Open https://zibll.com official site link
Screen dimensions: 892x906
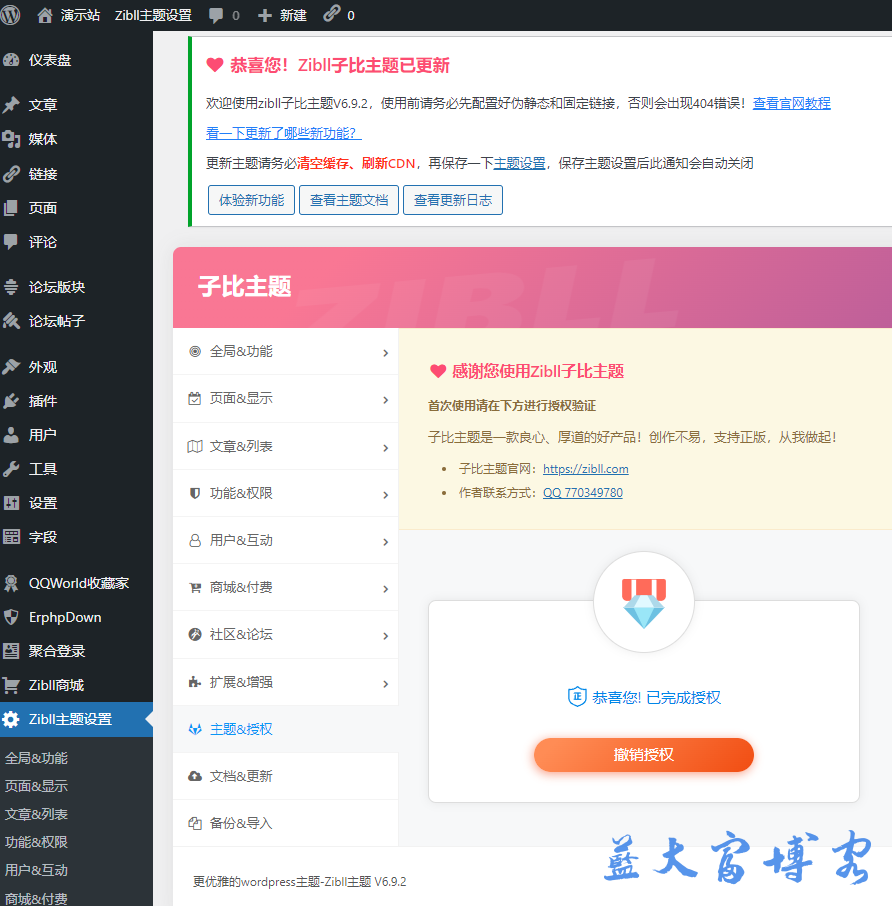click(585, 469)
